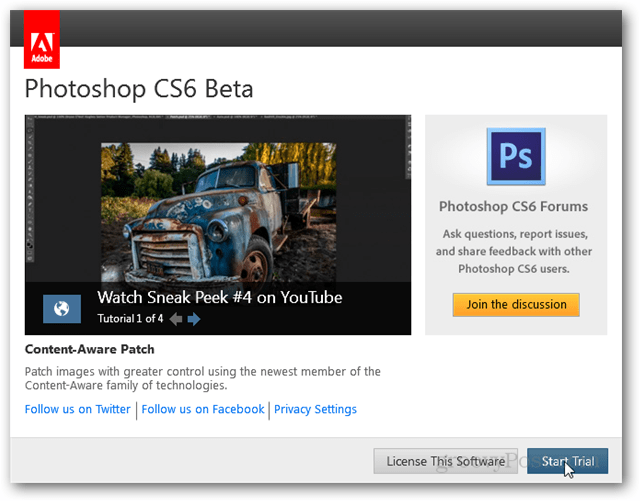640x501 pixels.
Task: Click the forums description text under the heading
Action: tap(514, 251)
